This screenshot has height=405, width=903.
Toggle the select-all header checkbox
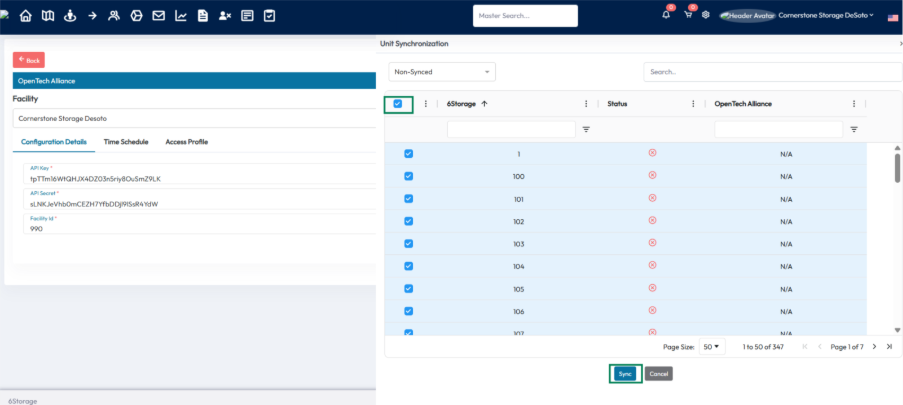[x=398, y=104]
